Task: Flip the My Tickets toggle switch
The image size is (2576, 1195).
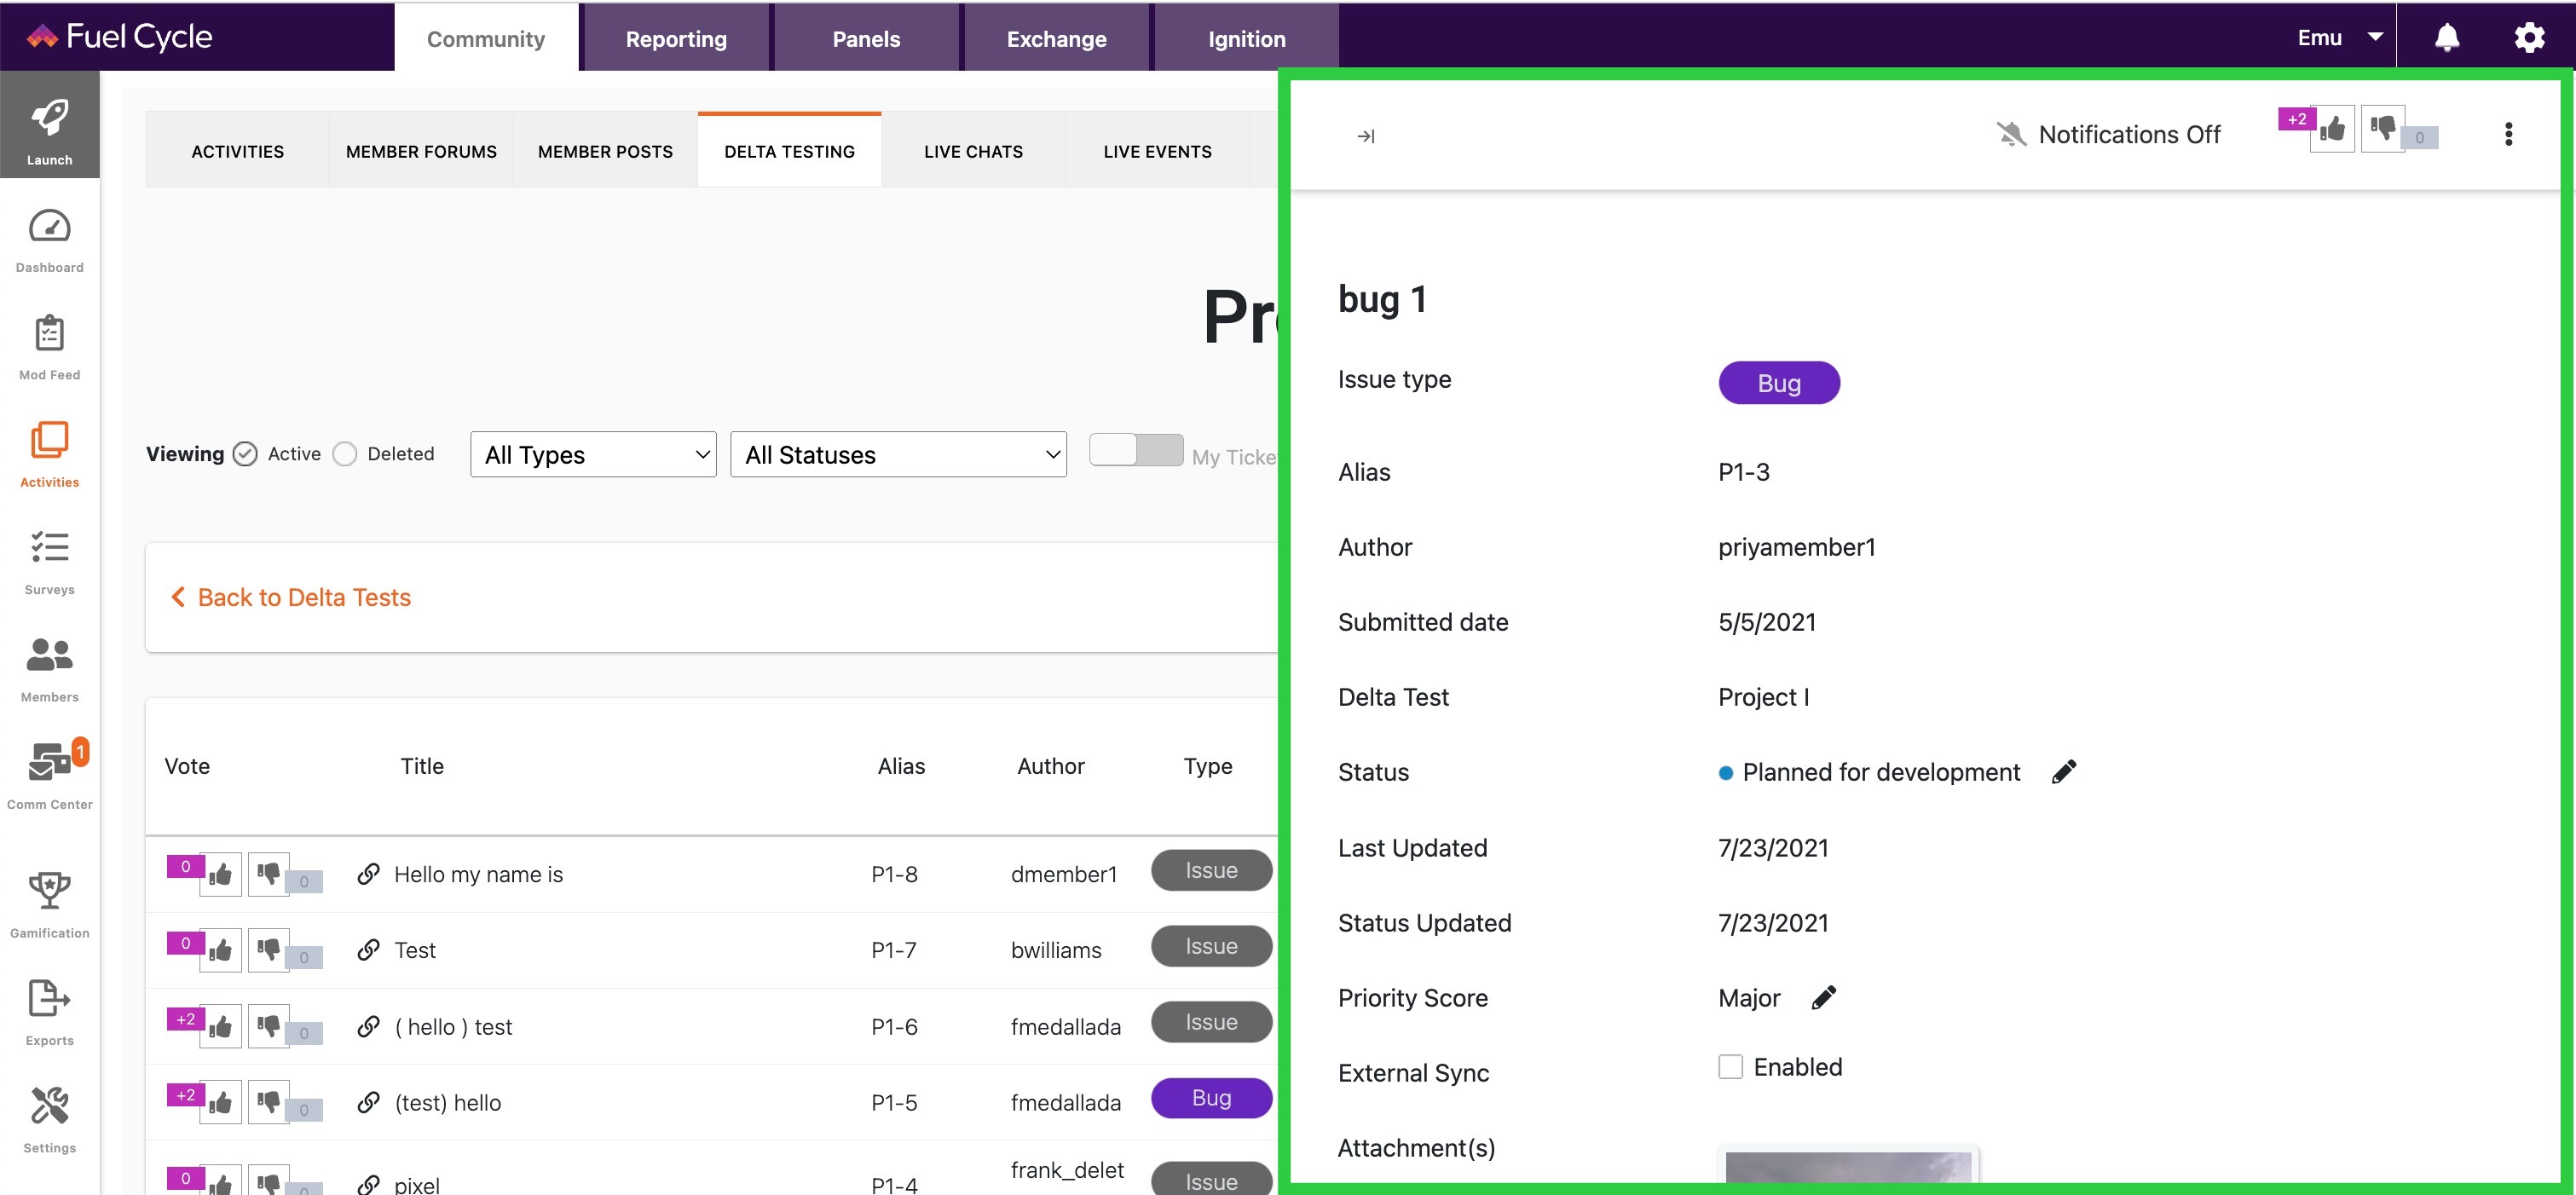Action: pyautogui.click(x=1135, y=450)
